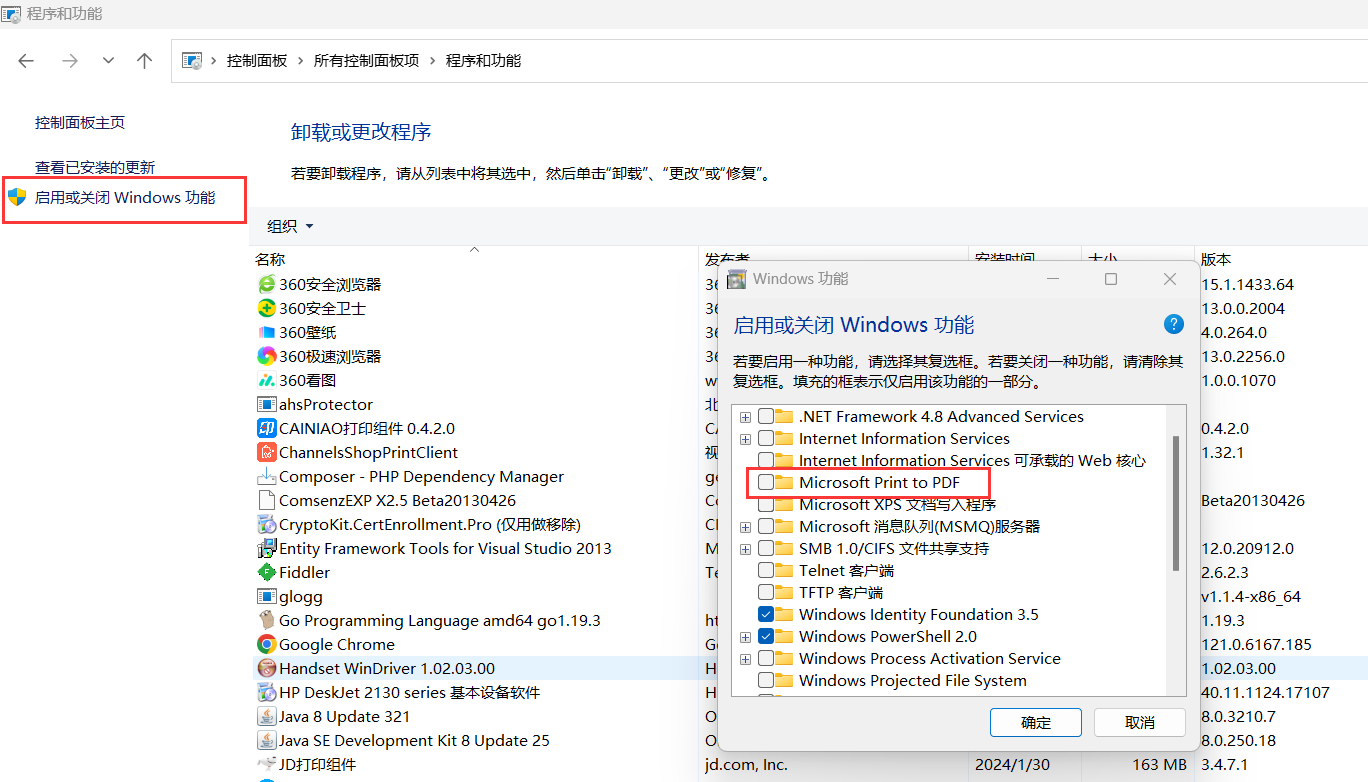Click the Google Chrome icon in program list

(x=266, y=645)
